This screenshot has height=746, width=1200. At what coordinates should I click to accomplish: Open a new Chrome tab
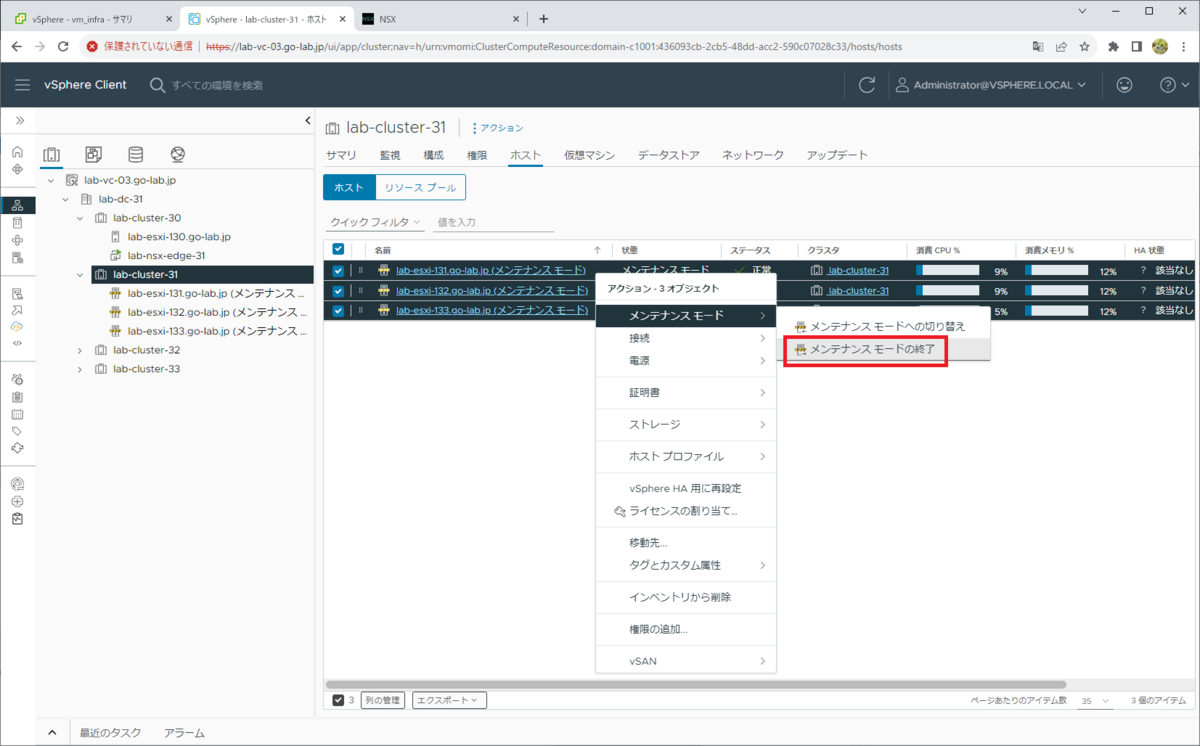(x=544, y=18)
